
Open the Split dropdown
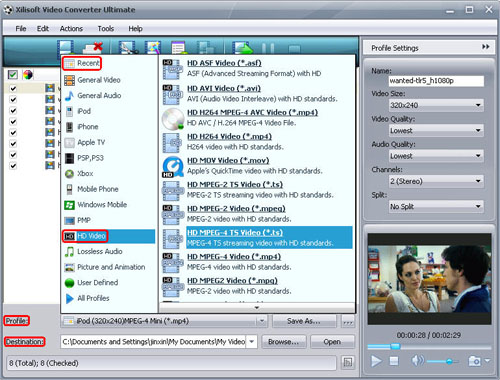(436, 206)
